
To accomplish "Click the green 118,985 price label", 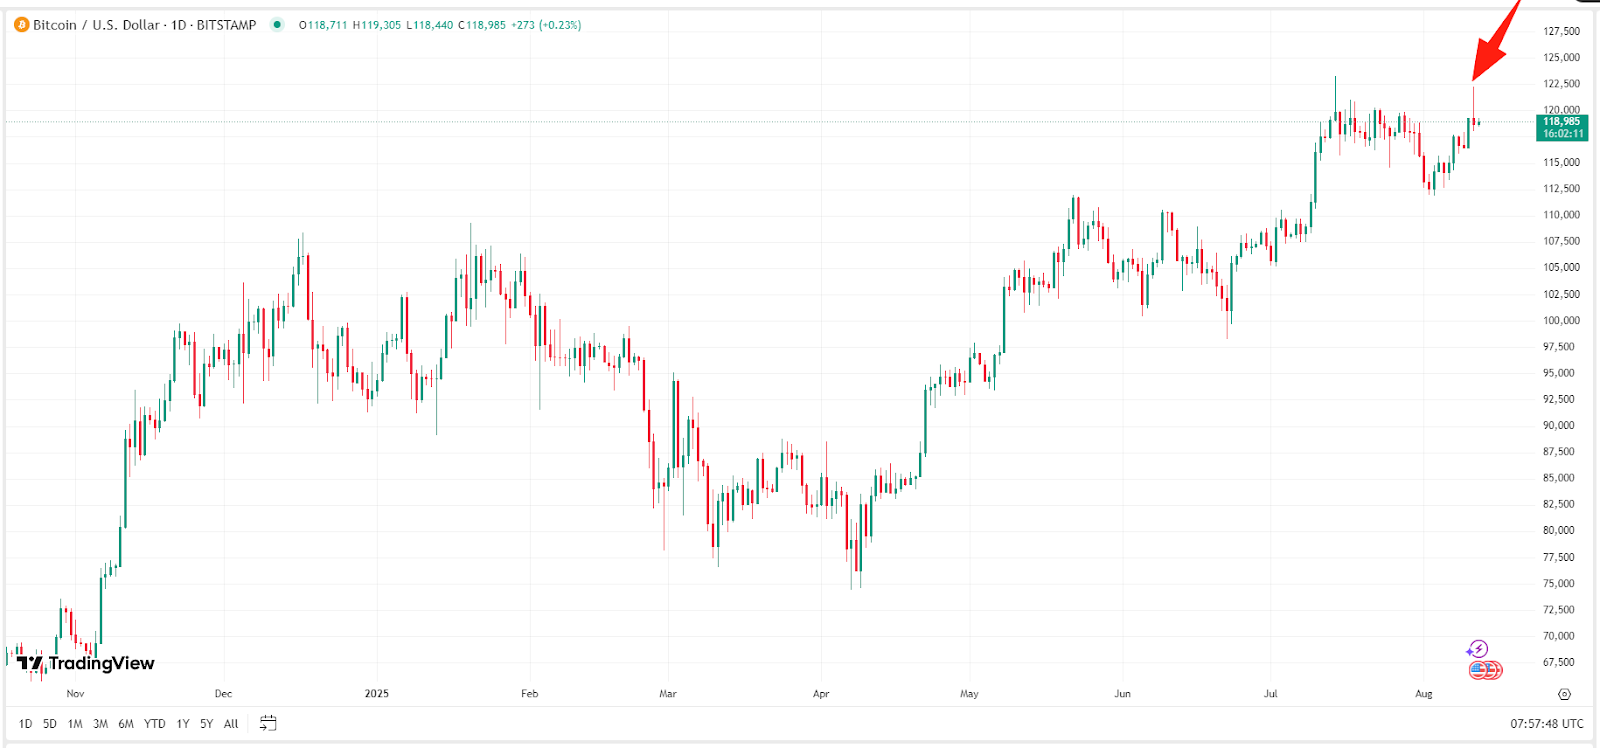I will point(1560,119).
